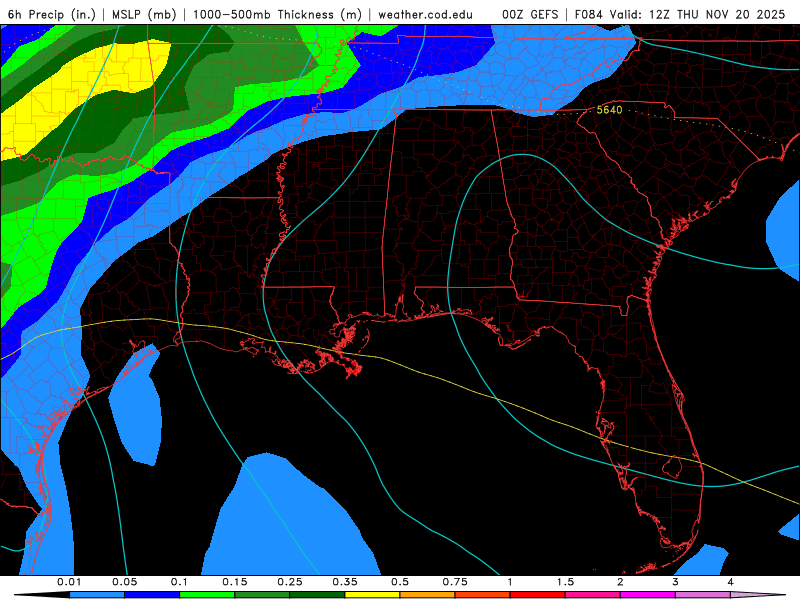Click the 0.15 legend value
The height and width of the screenshot is (600, 800).
pos(235,582)
